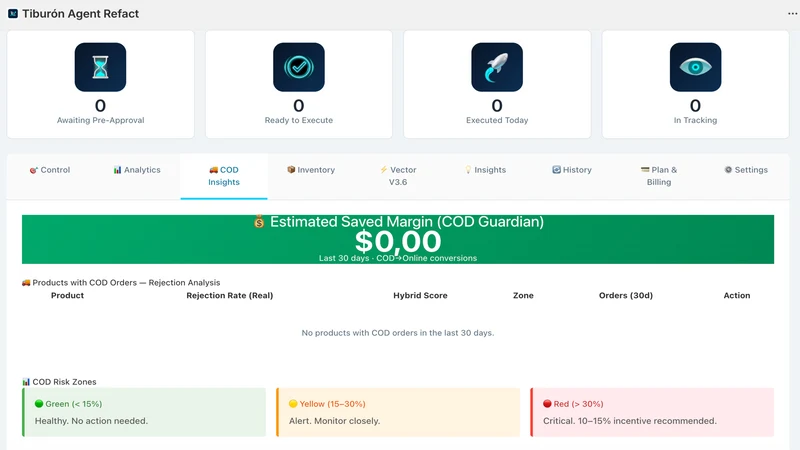Click the Yellow (15–30%) zone card
The height and width of the screenshot is (450, 800).
398,412
